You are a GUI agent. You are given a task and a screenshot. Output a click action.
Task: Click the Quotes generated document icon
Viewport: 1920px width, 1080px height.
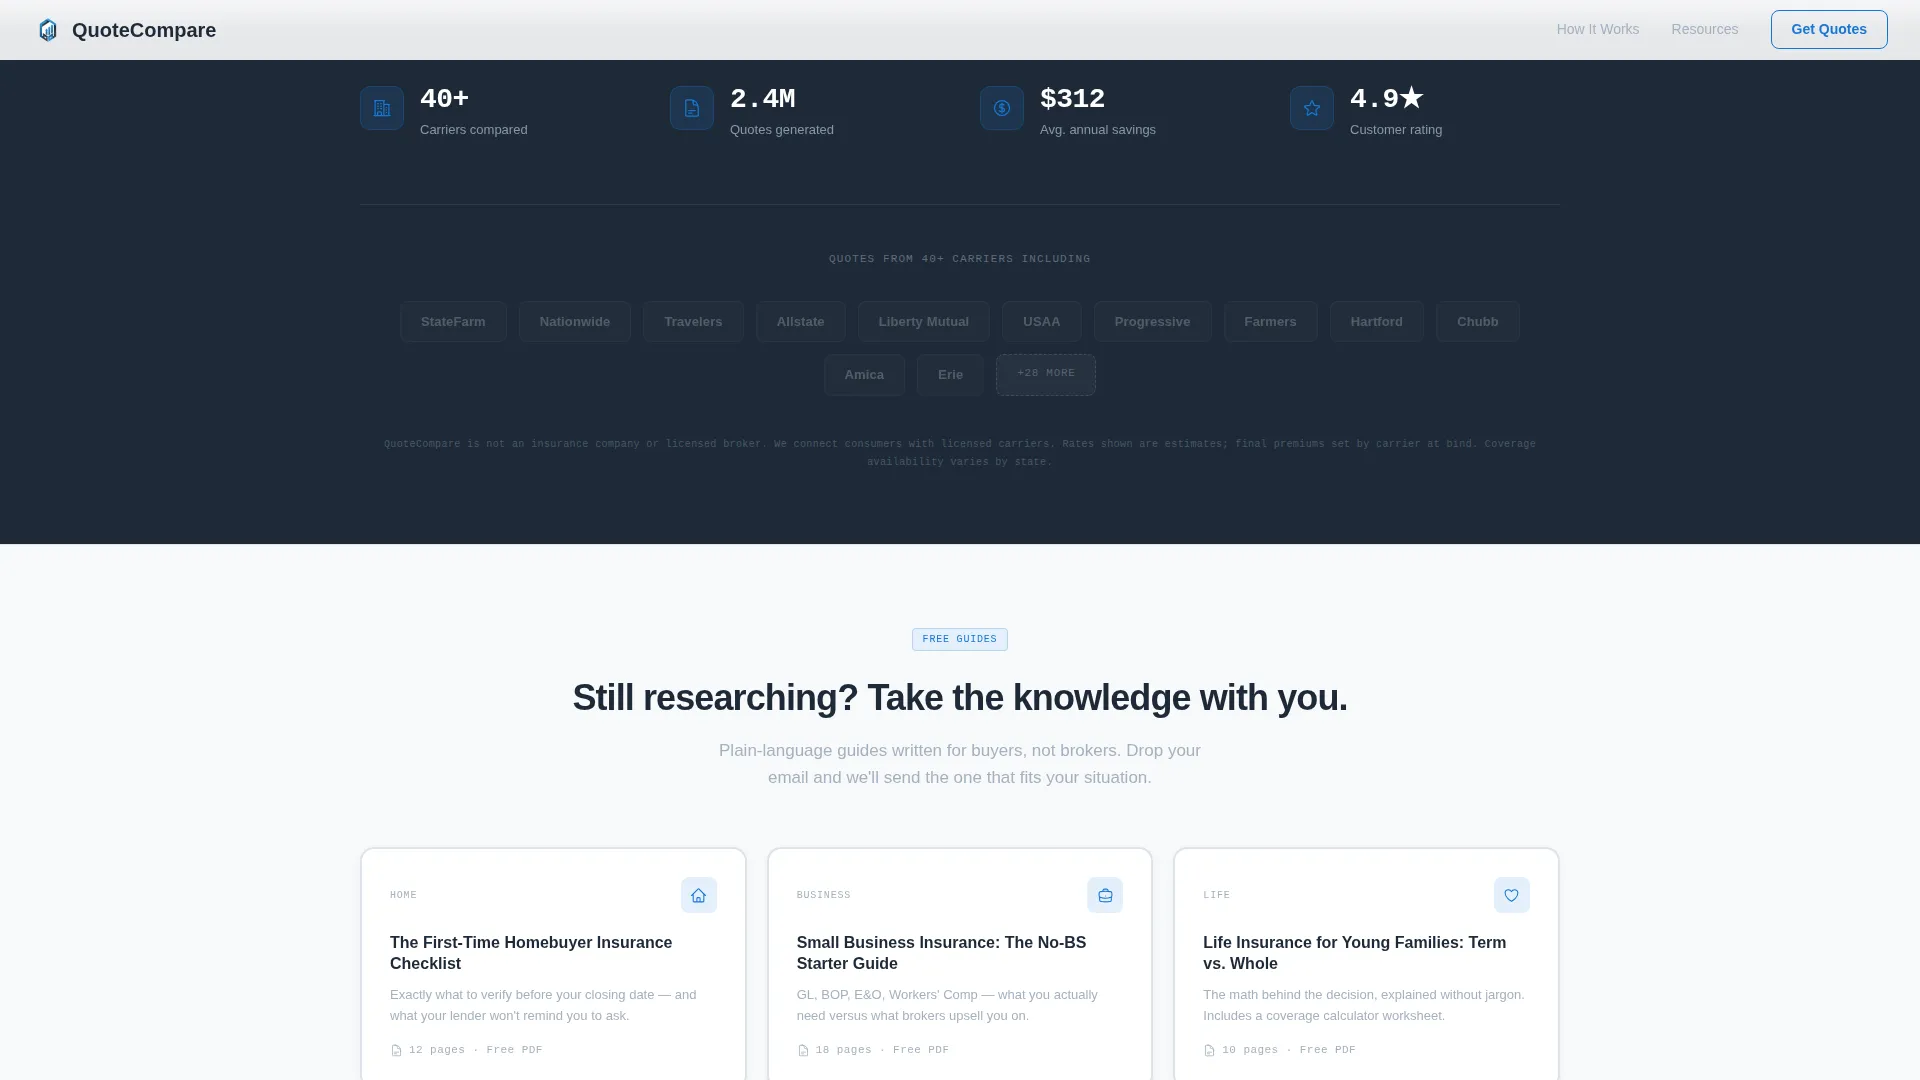pos(692,108)
